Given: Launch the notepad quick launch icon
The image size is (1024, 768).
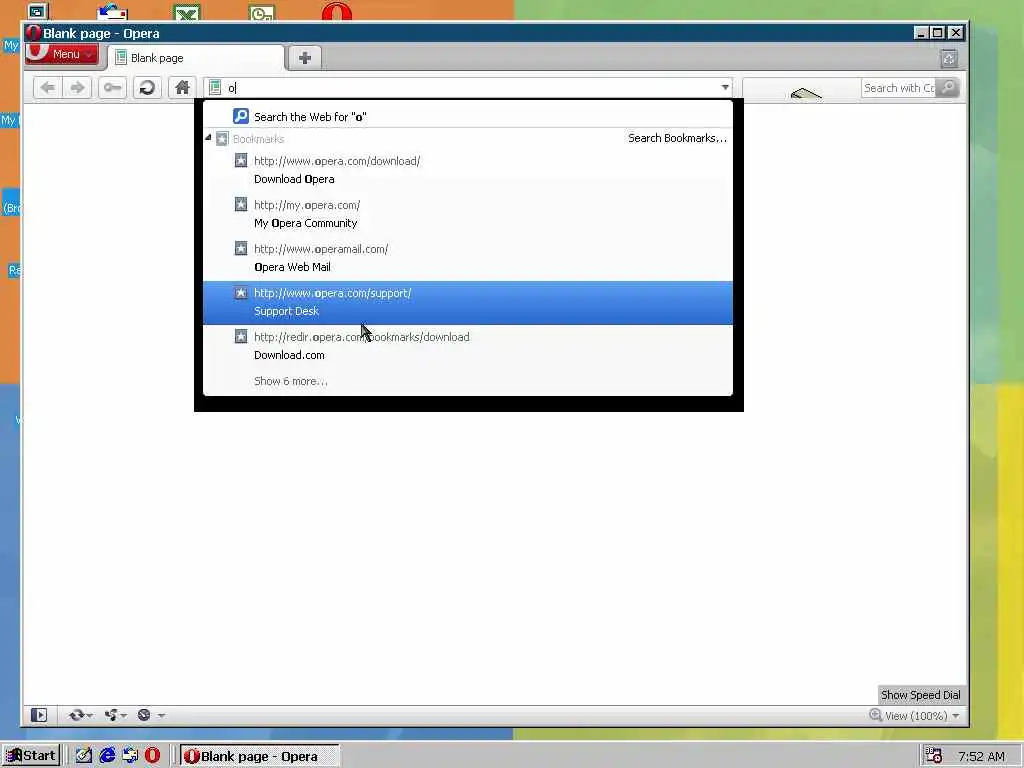Looking at the screenshot, I should (84, 756).
